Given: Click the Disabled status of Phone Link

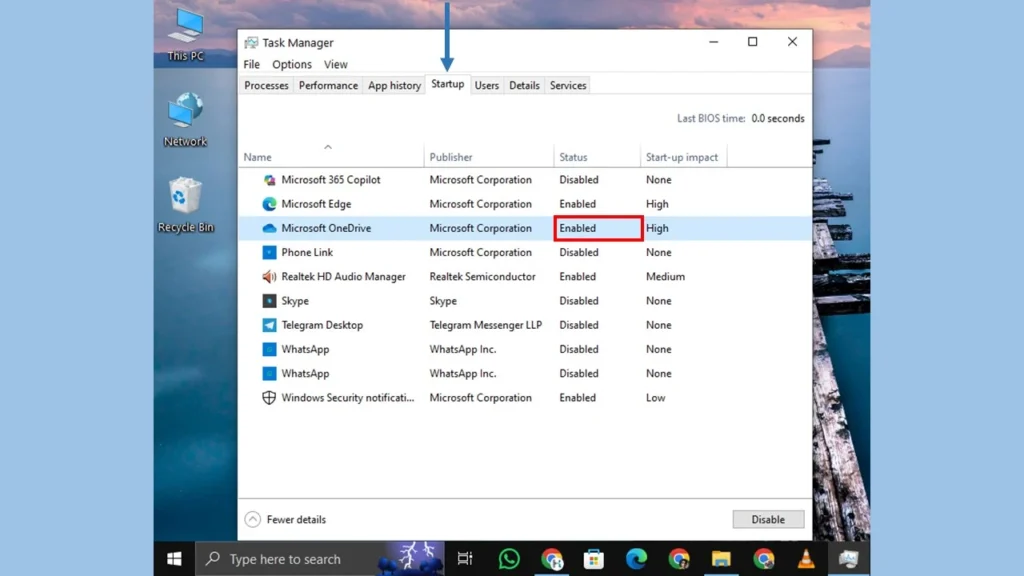Looking at the screenshot, I should [x=579, y=252].
